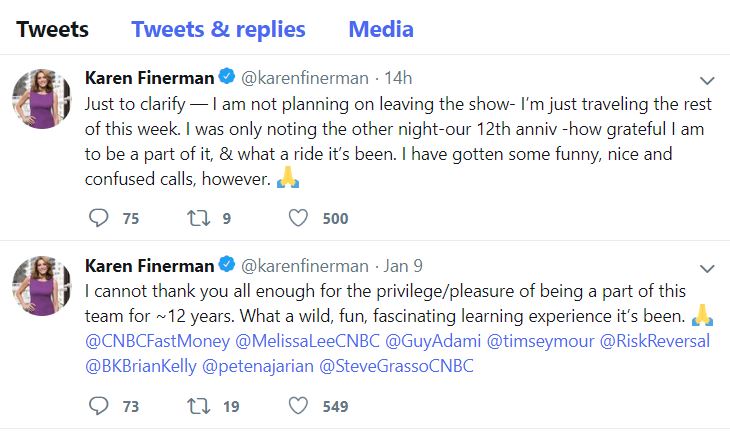
Task: Click verified badge on second tweet
Action: (227, 266)
